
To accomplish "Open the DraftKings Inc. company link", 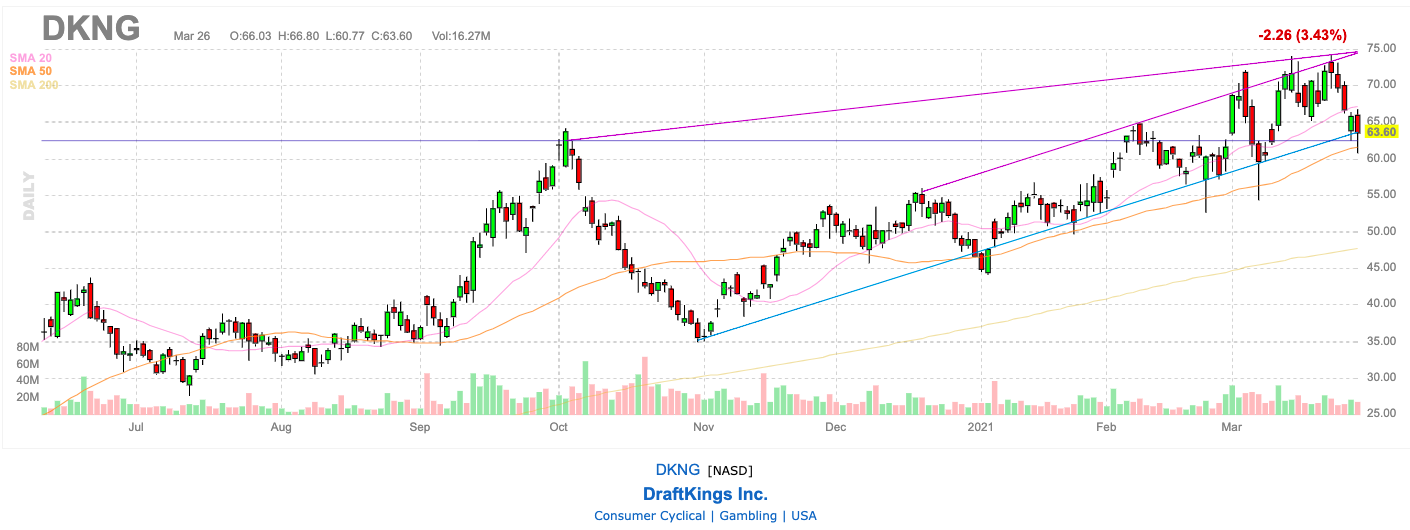I will (x=705, y=494).
